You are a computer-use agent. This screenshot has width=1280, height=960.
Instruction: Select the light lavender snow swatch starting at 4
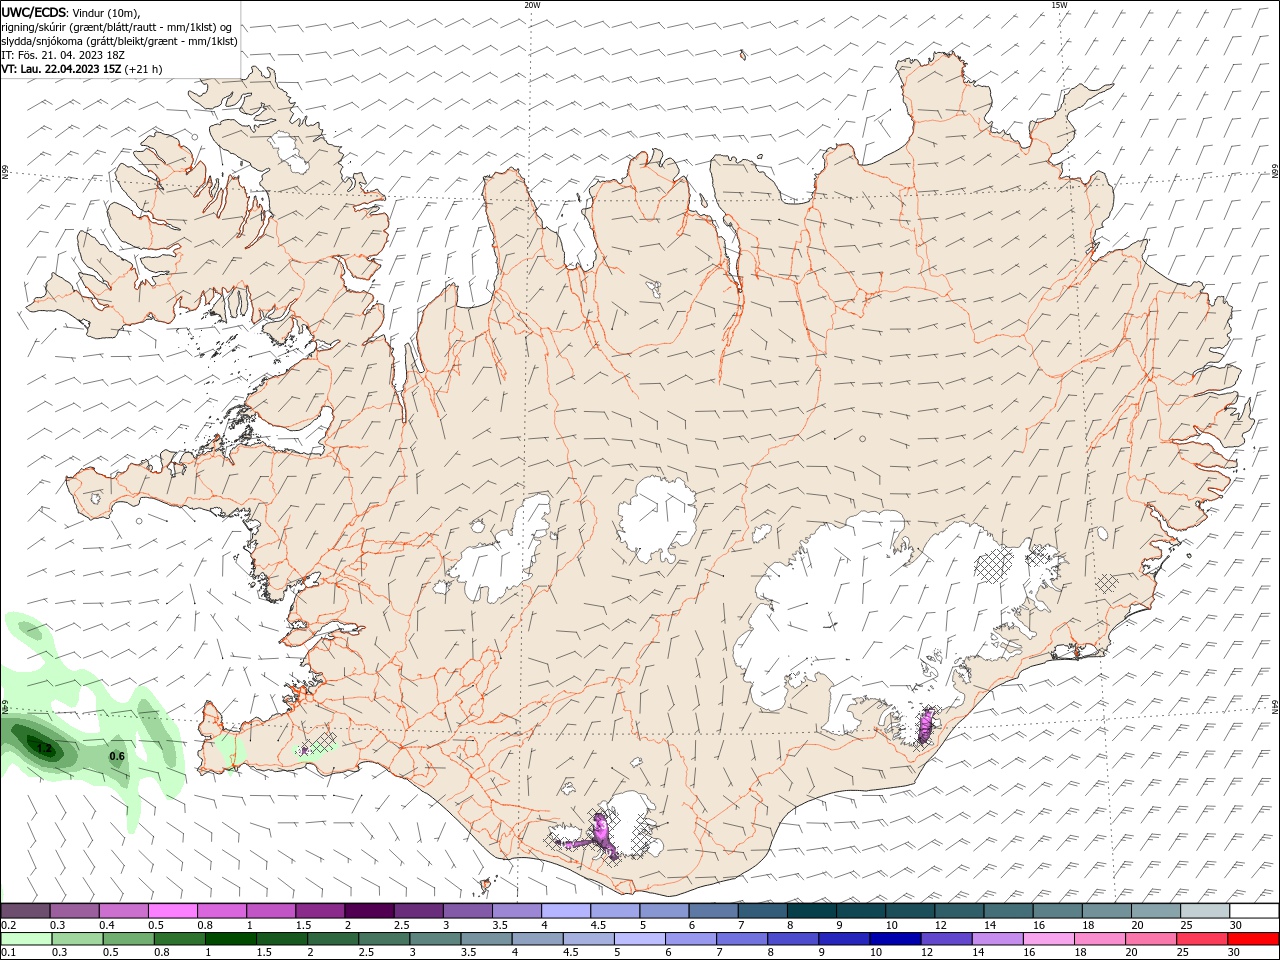(566, 911)
